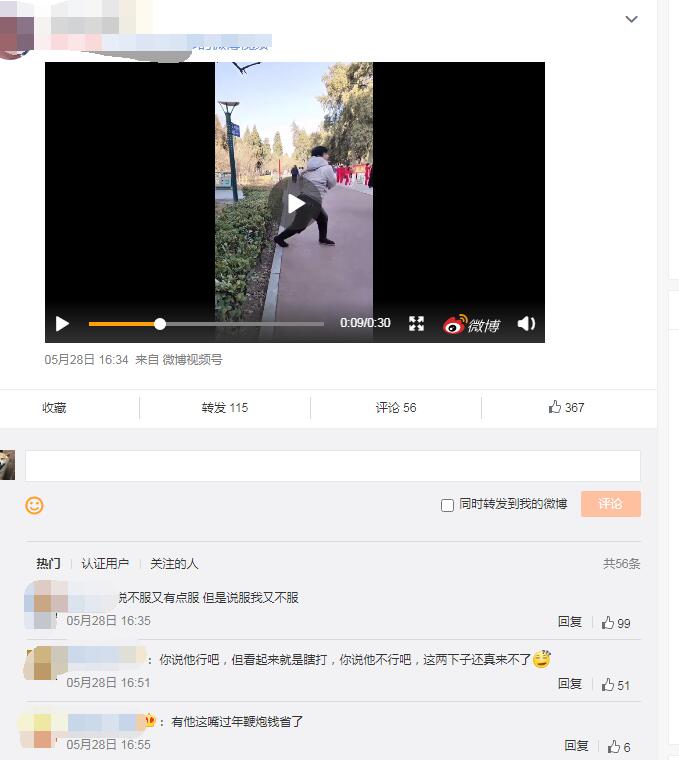The height and width of the screenshot is (760, 679).
Task: Expand the post options chevron at top right
Action: coord(632,19)
